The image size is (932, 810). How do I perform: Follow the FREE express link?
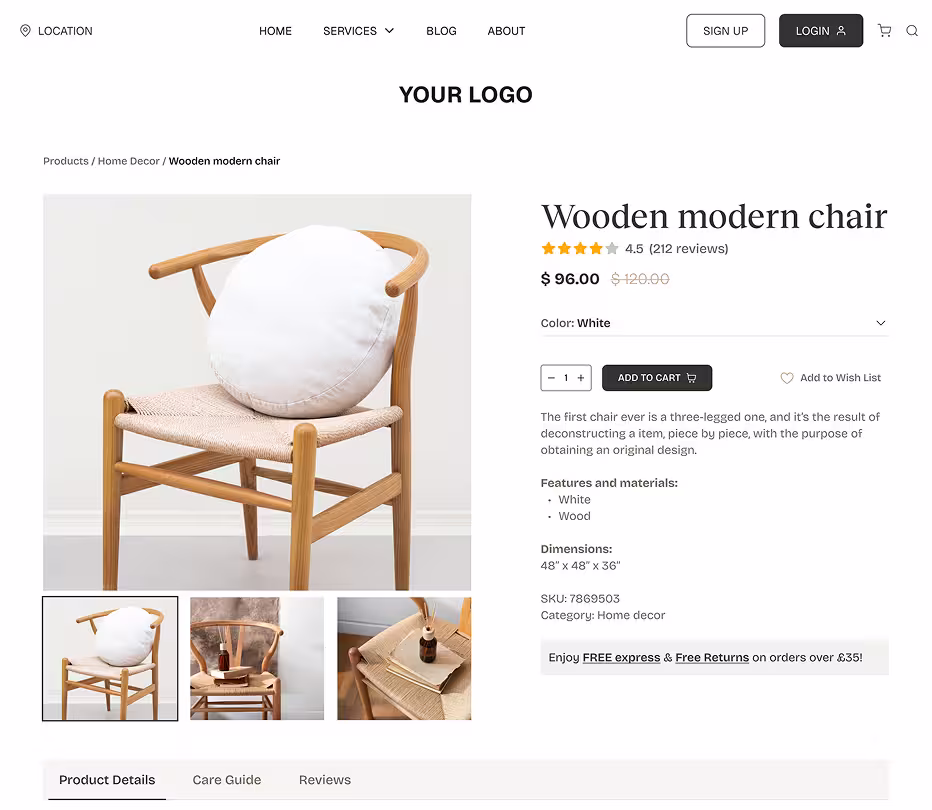click(621, 658)
